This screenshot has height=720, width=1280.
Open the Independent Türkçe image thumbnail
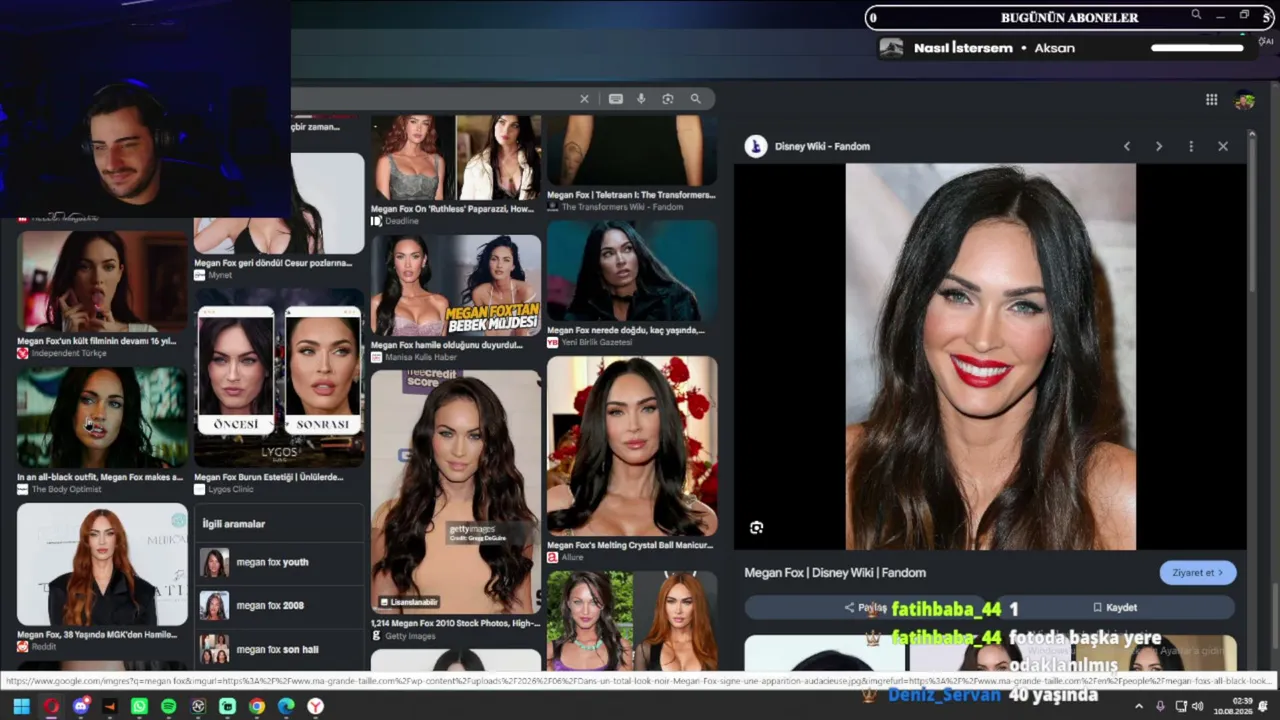(102, 282)
